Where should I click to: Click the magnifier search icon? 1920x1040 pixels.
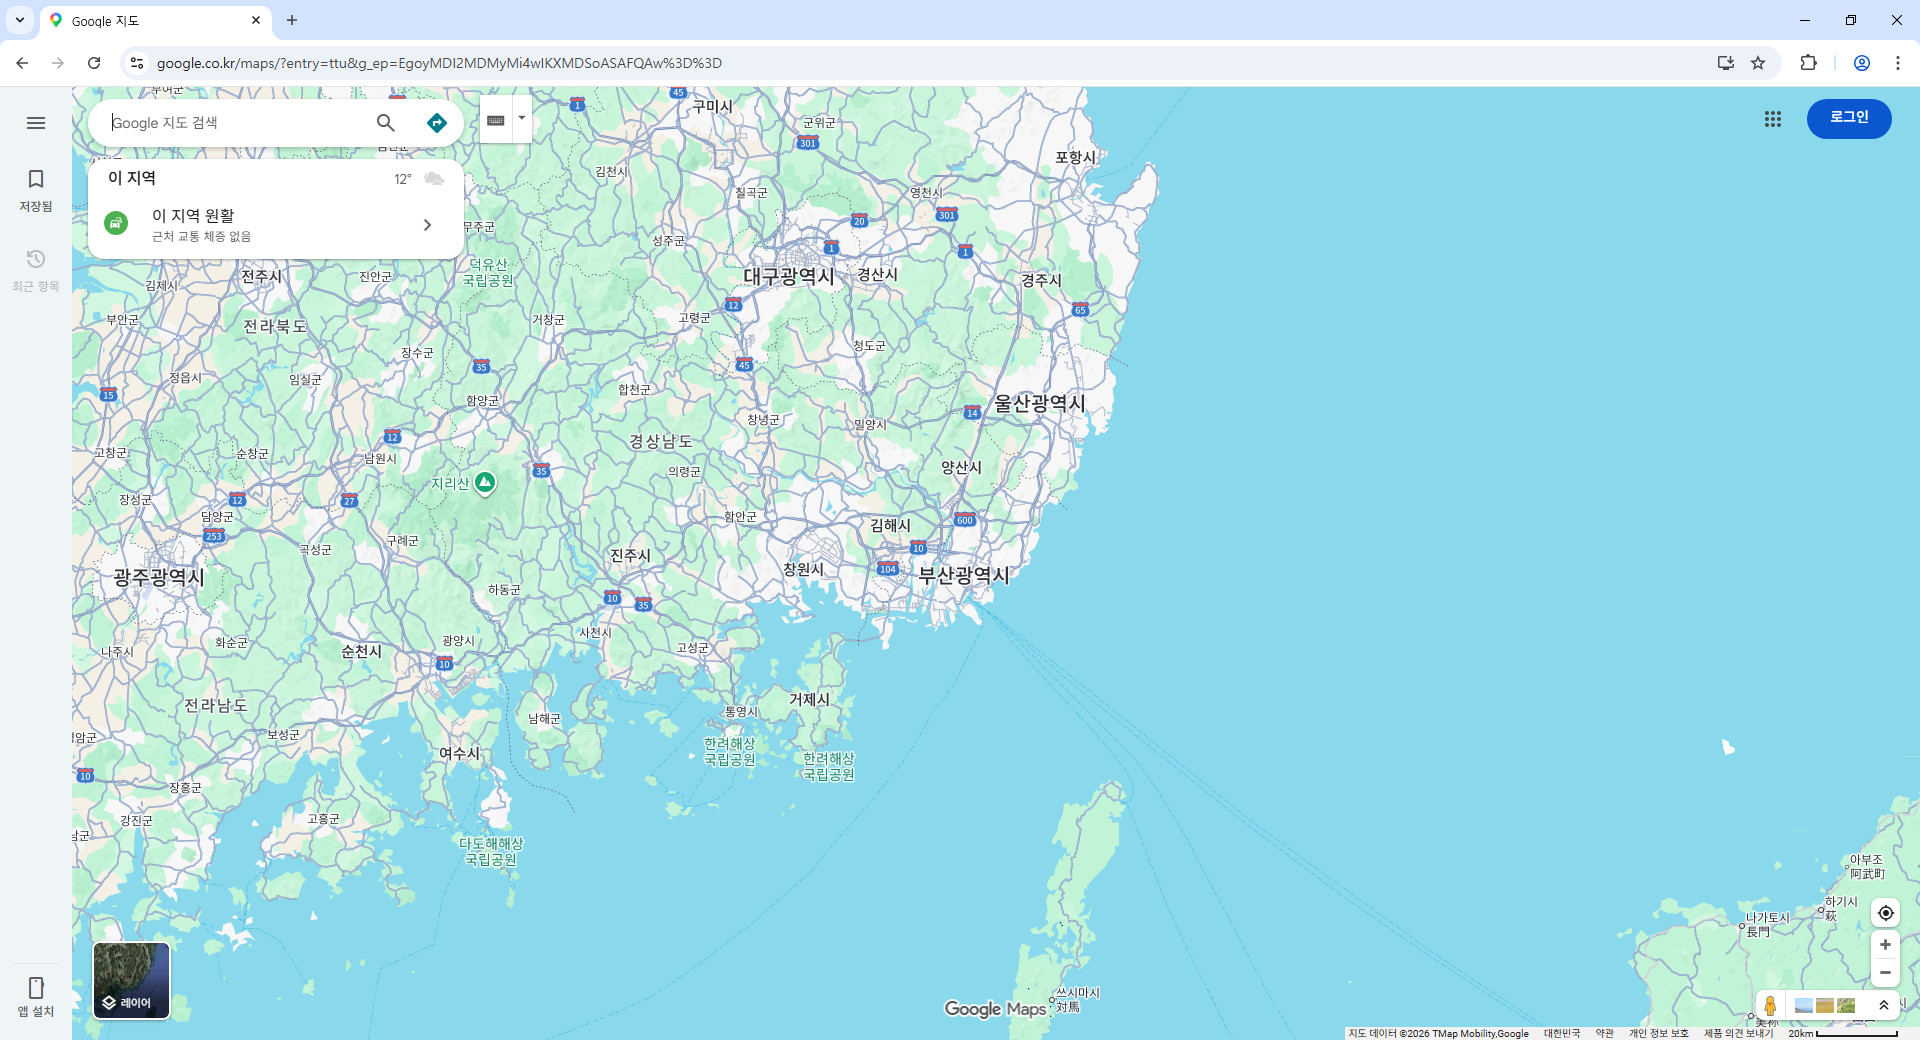tap(386, 123)
